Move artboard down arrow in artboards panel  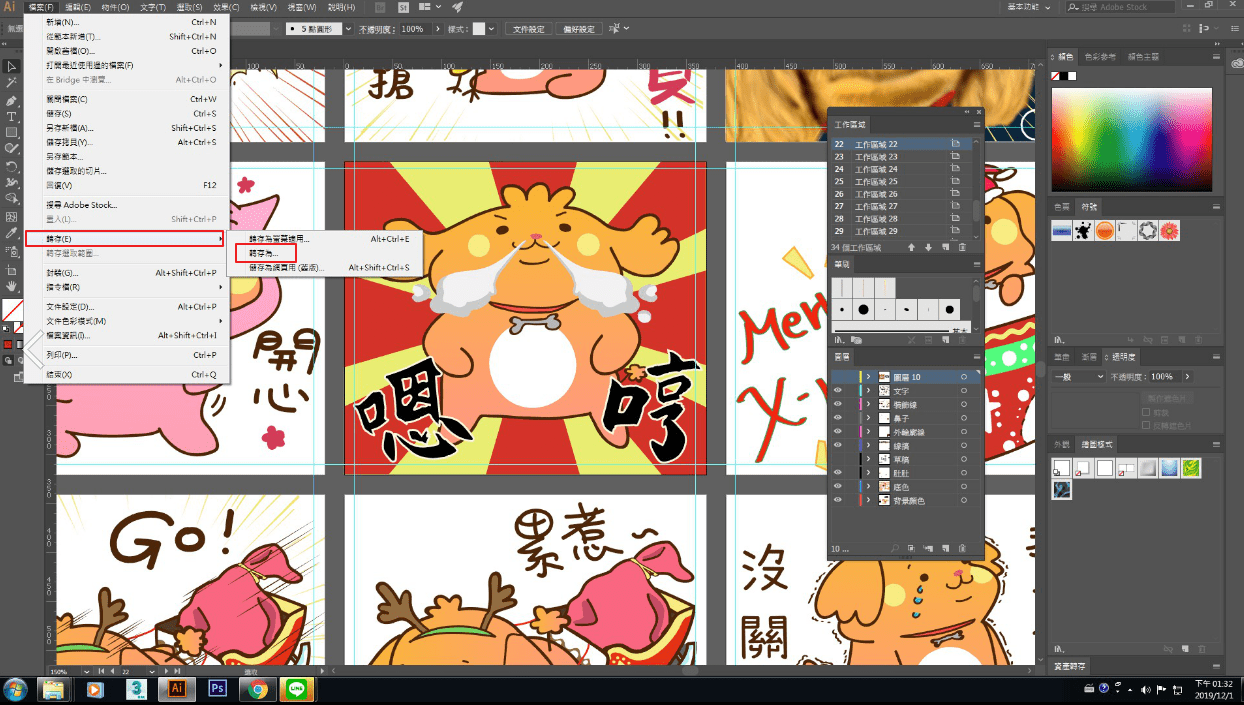click(x=929, y=247)
